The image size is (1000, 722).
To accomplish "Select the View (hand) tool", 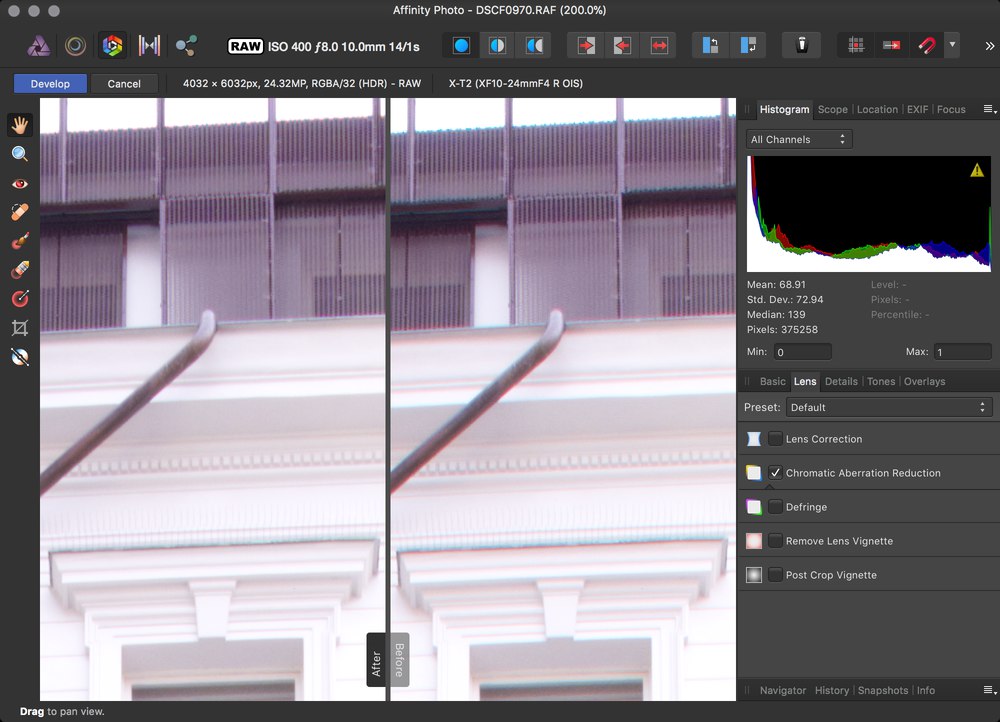I will pyautogui.click(x=20, y=125).
